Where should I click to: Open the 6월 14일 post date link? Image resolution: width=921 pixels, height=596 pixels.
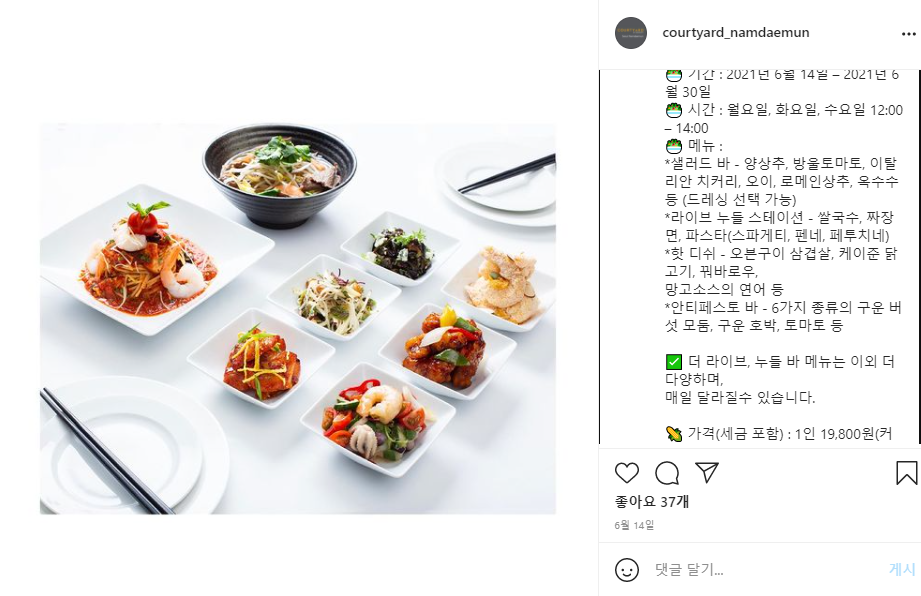634,525
